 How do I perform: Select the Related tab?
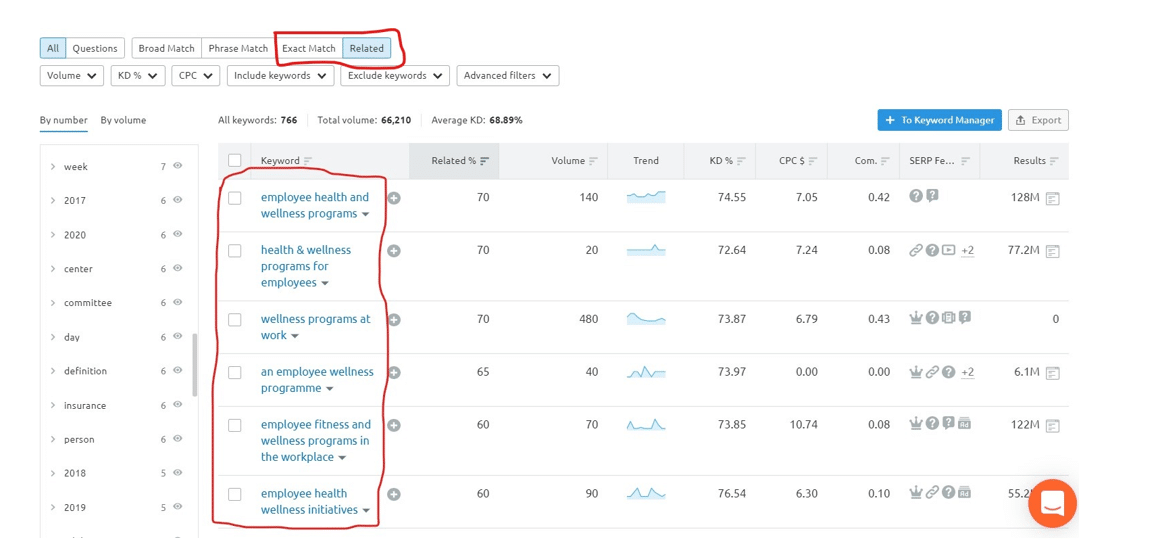tap(367, 48)
